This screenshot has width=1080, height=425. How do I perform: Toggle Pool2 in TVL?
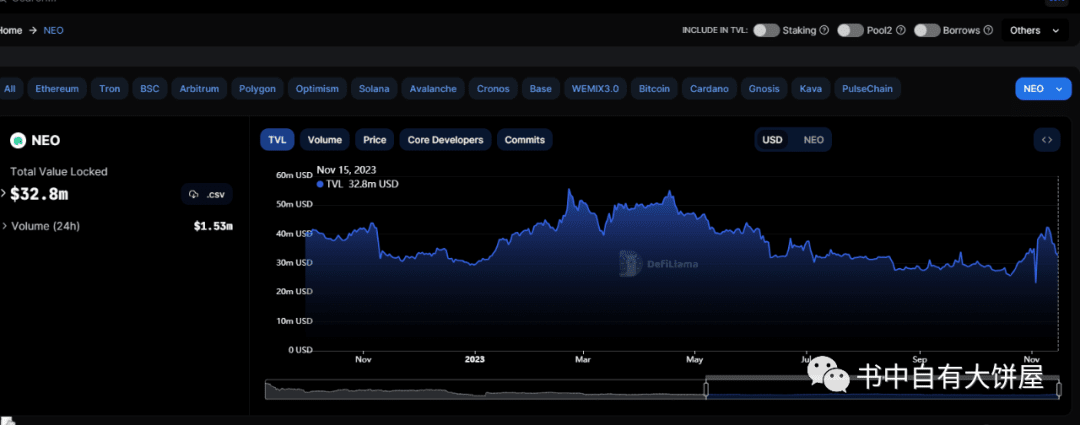851,30
